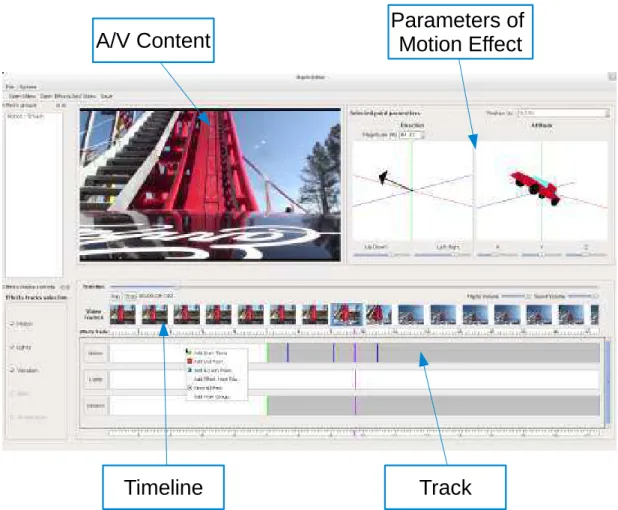This screenshot has width=618, height=510.
Task: Adjust the Z attitude slider
Action: [x=586, y=255]
